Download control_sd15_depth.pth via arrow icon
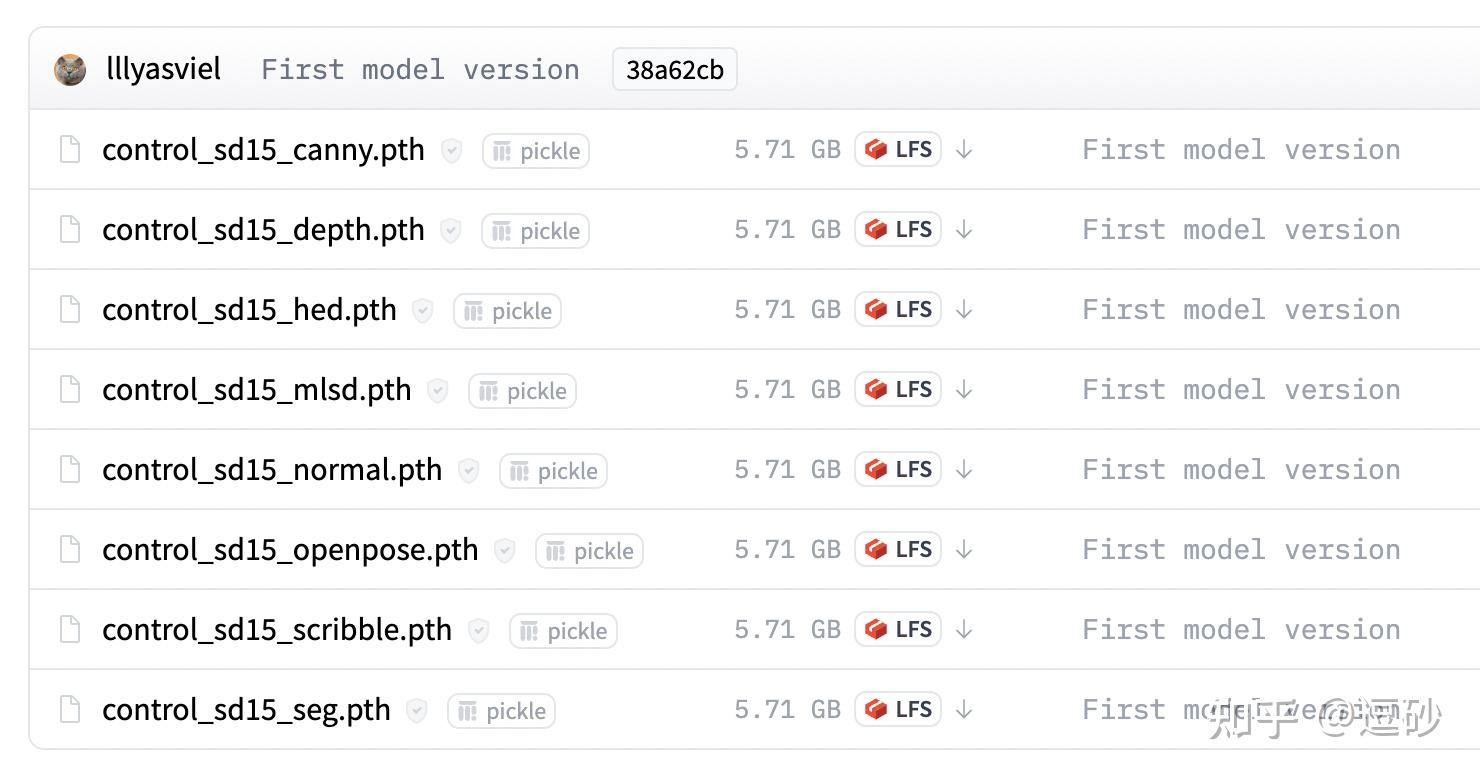Image resolution: width=1480 pixels, height=778 pixels. coord(964,230)
